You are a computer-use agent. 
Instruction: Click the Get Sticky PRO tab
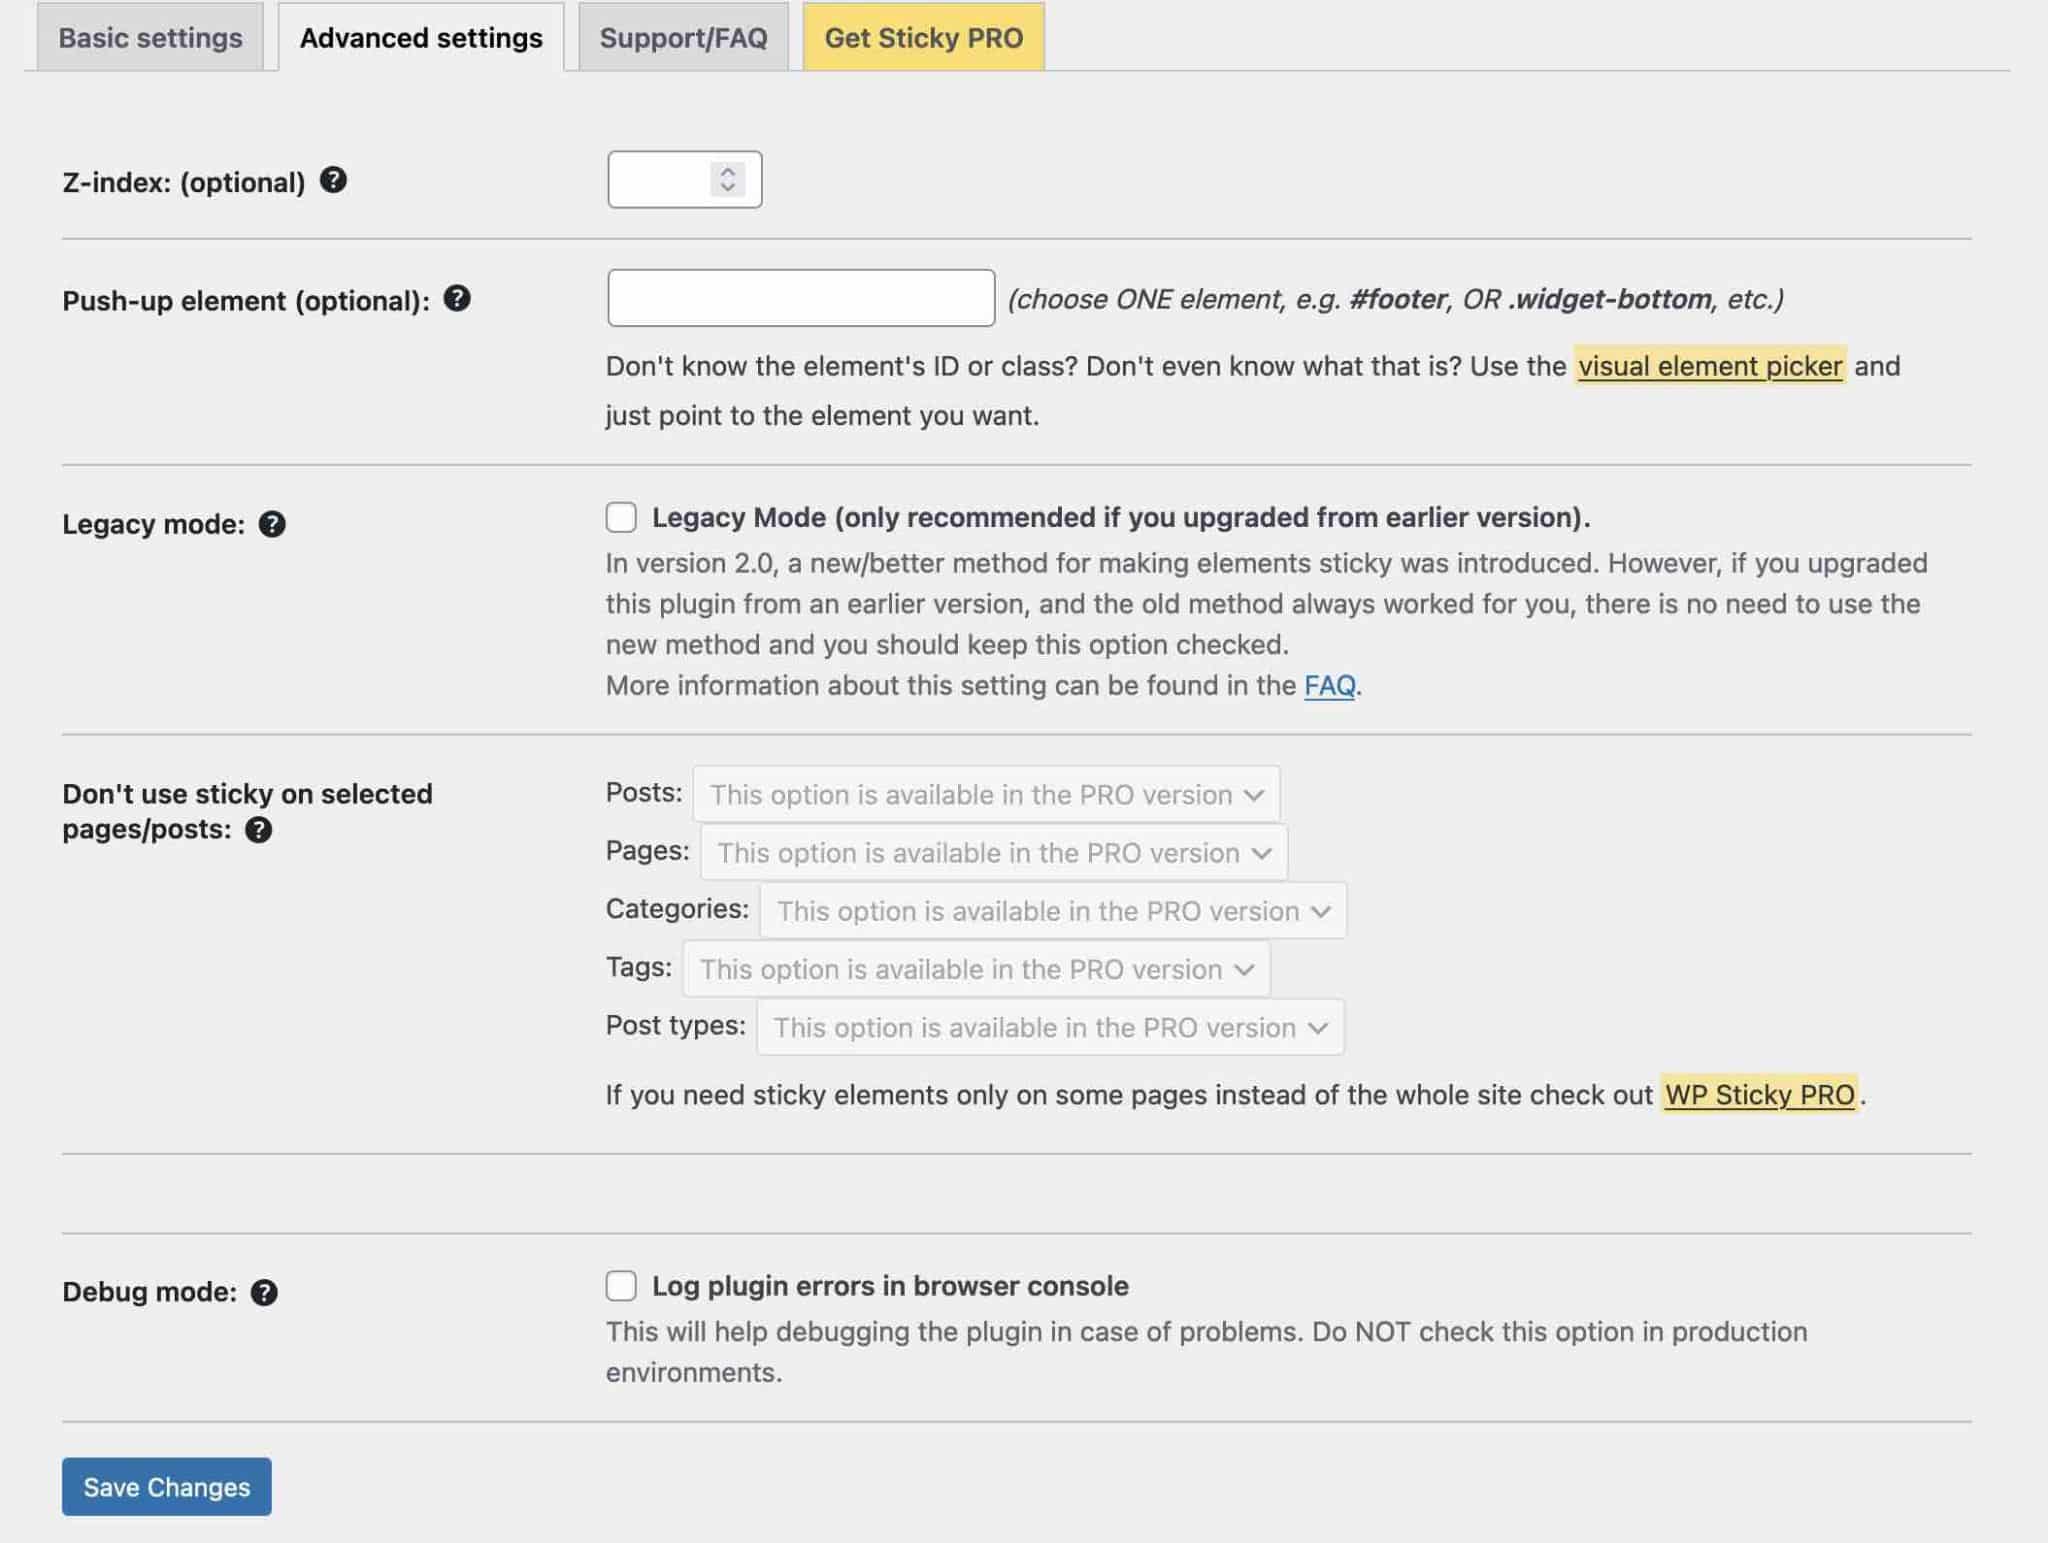pyautogui.click(x=924, y=34)
